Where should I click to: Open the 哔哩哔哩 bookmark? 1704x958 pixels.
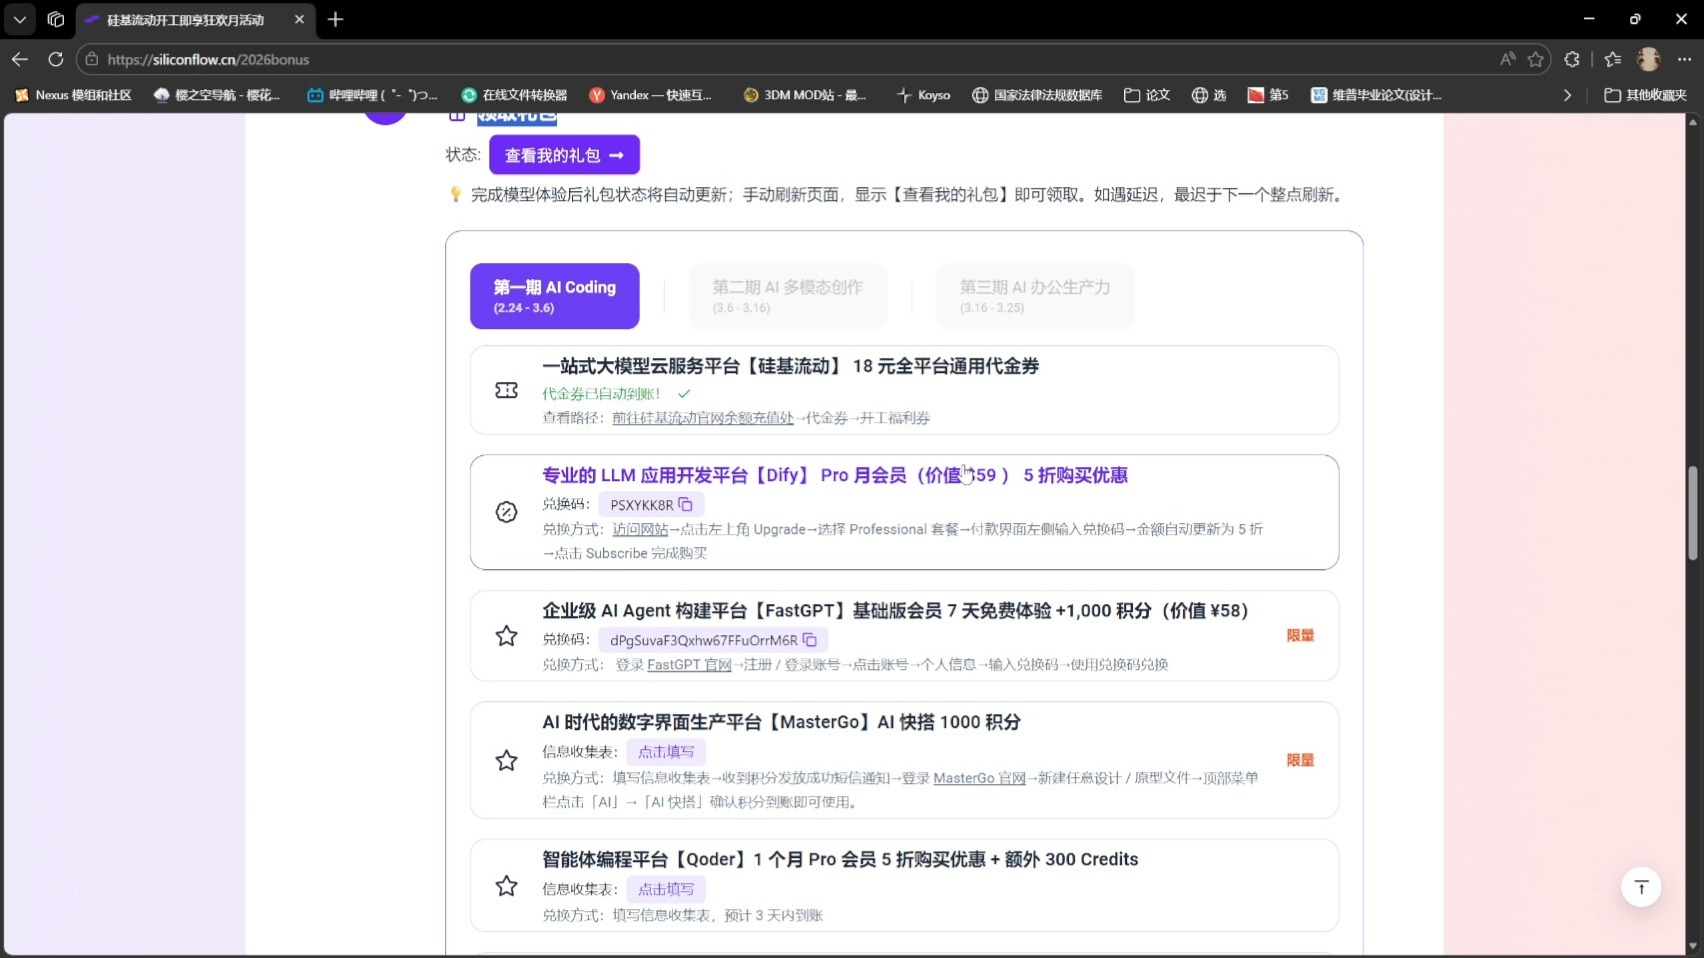372,95
